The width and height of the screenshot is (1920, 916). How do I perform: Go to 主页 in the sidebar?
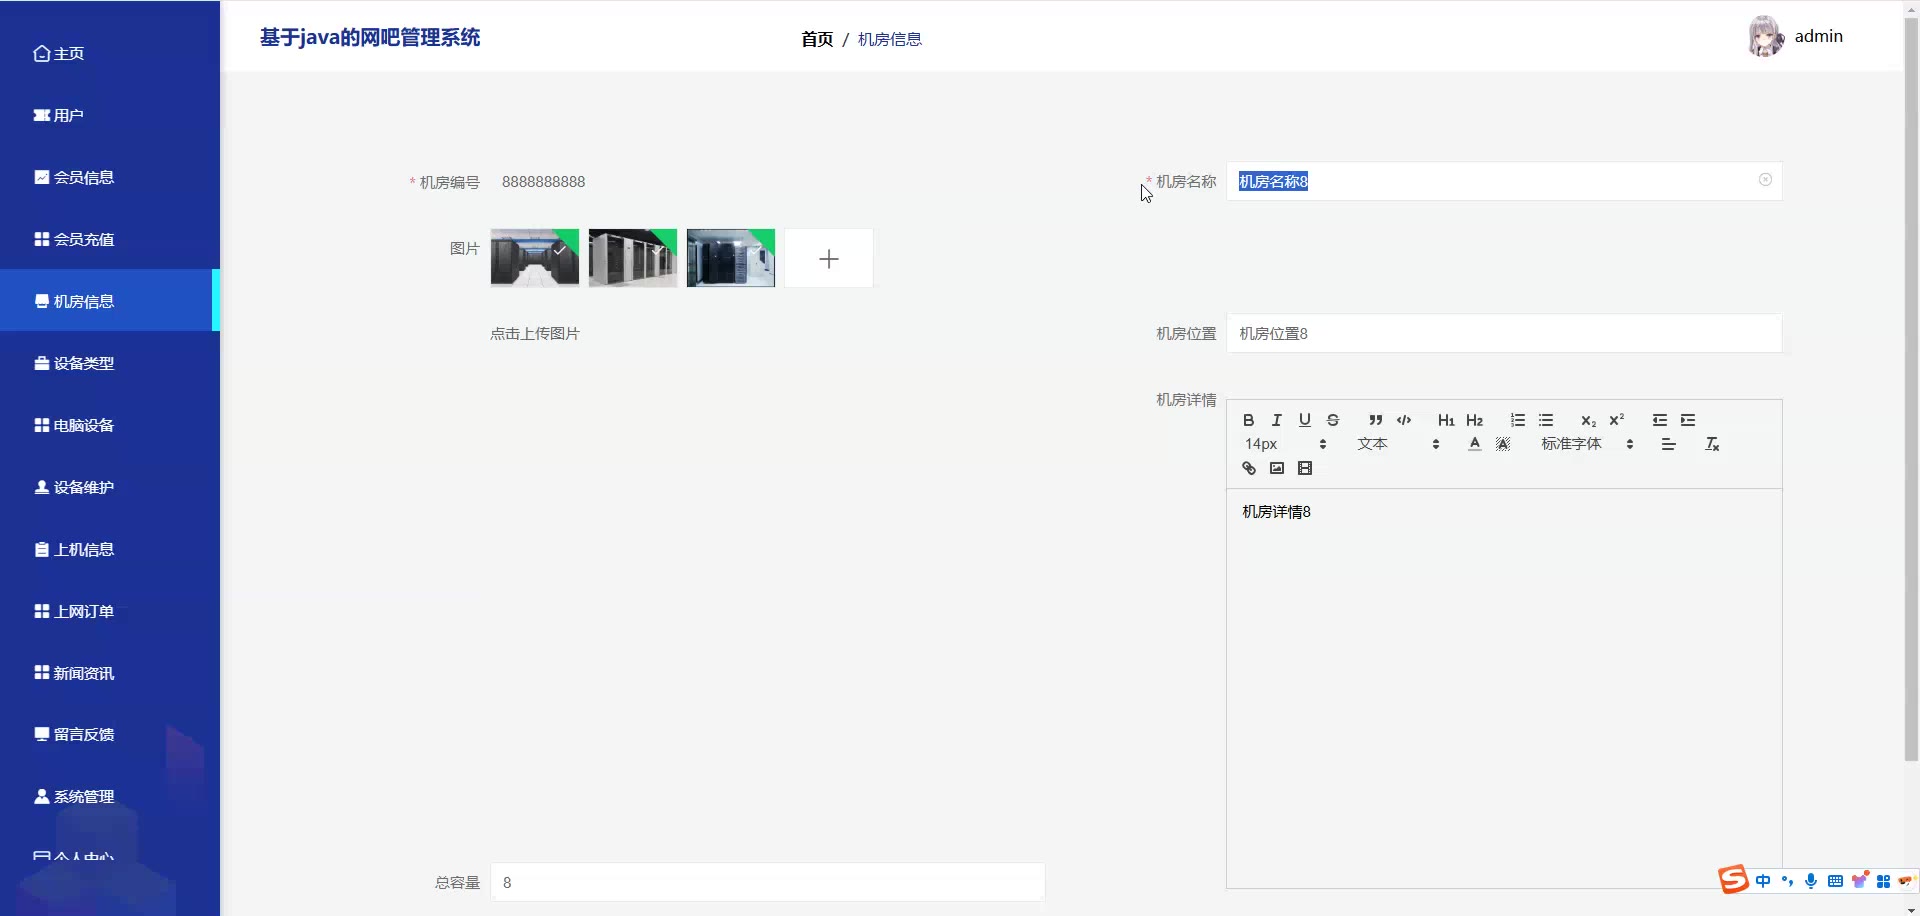[x=110, y=53]
